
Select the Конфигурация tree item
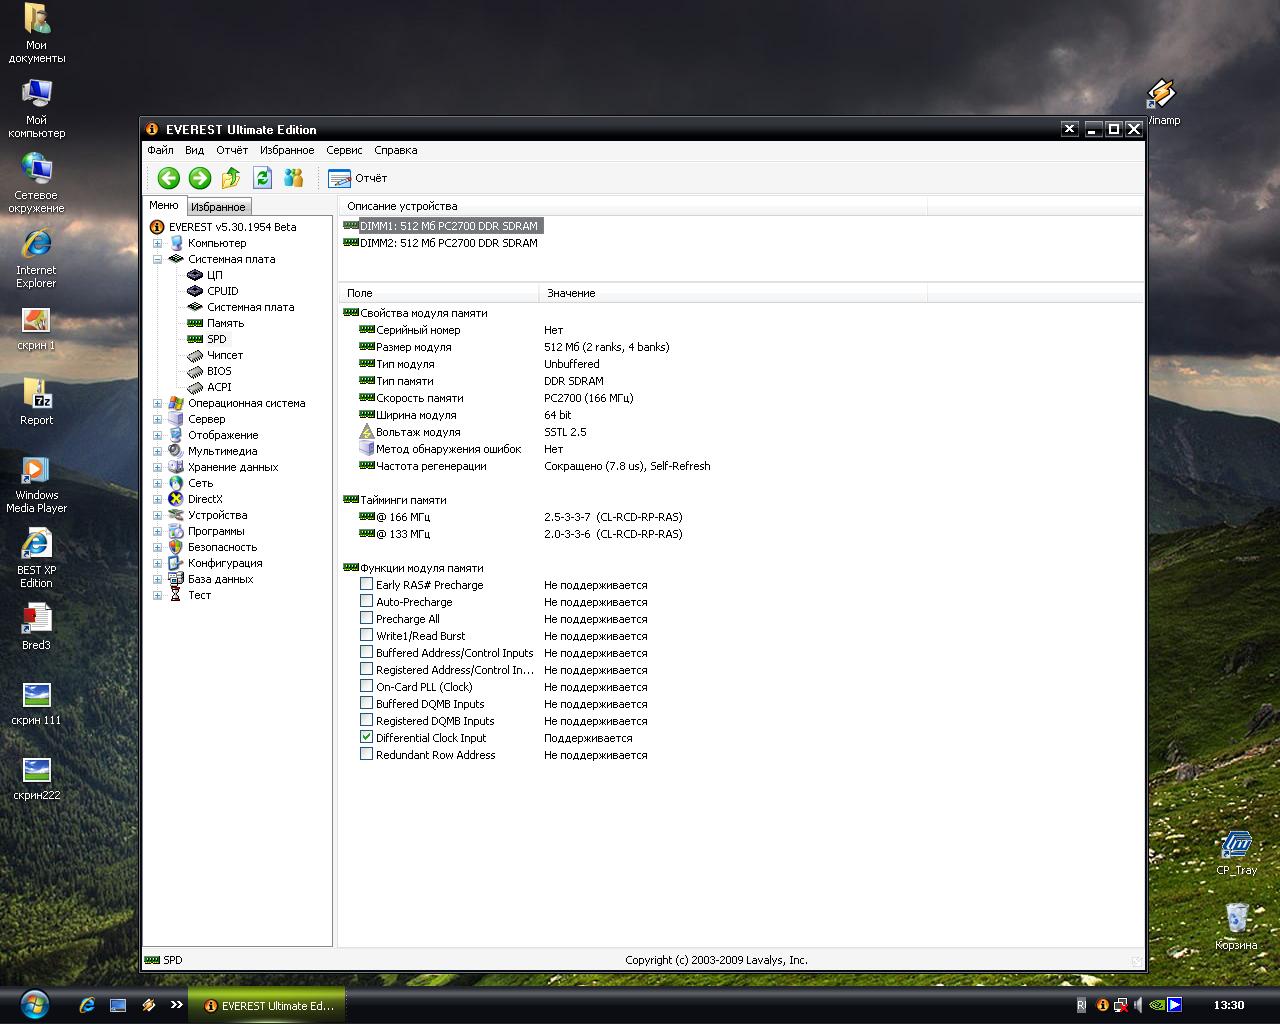tap(225, 563)
